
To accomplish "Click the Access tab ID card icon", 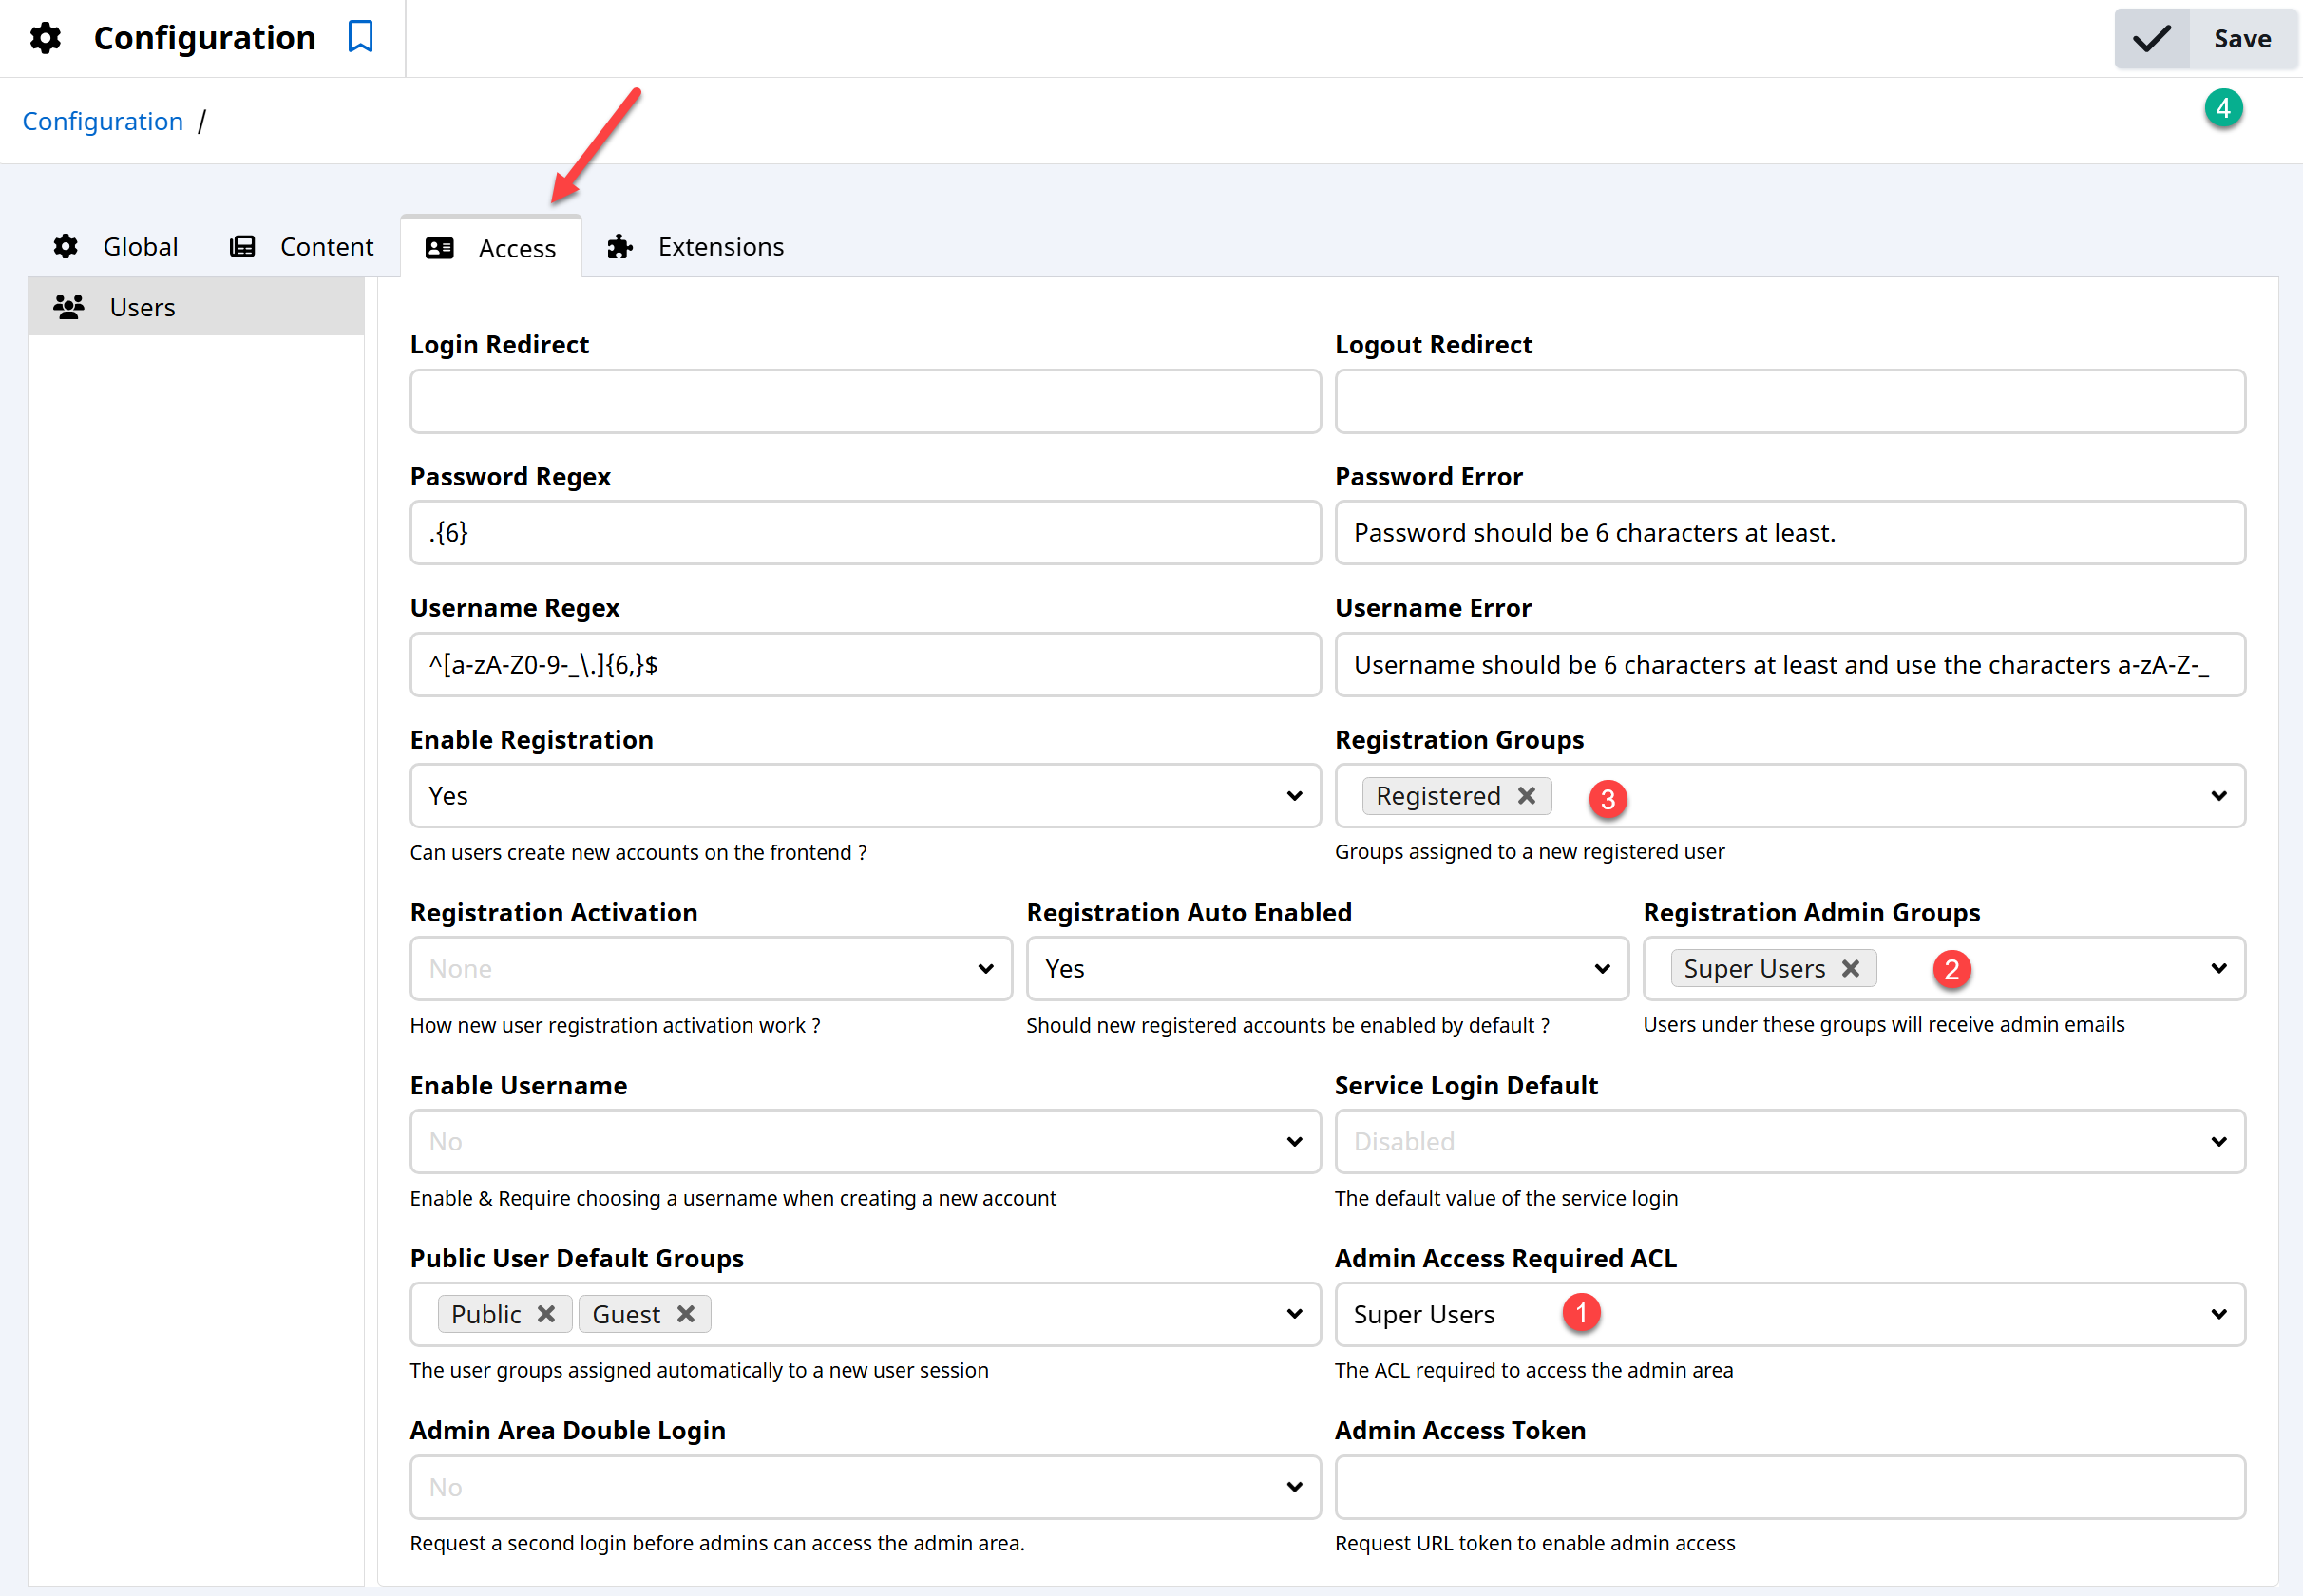I will click(x=440, y=248).
